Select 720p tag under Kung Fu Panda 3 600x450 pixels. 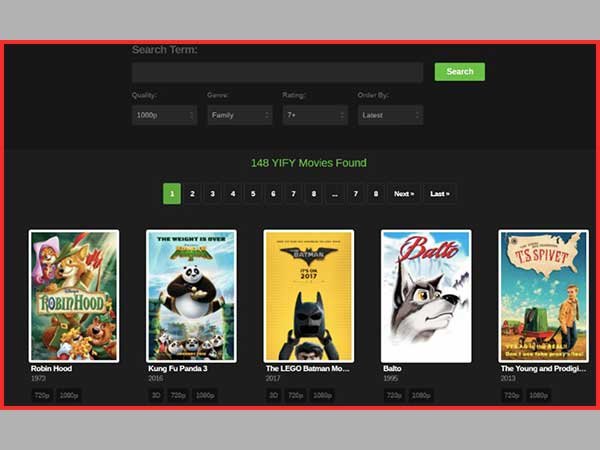[x=178, y=395]
